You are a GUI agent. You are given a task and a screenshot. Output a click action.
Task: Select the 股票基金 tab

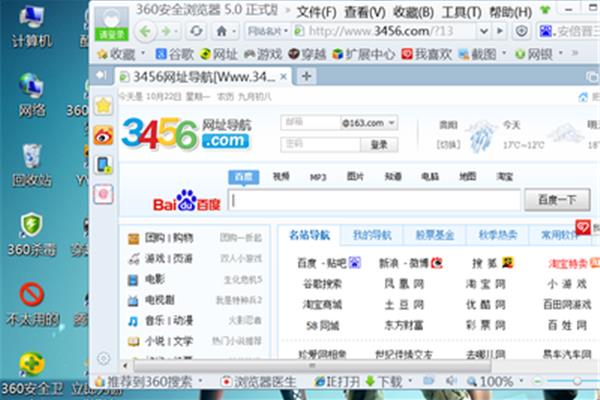coord(435,235)
